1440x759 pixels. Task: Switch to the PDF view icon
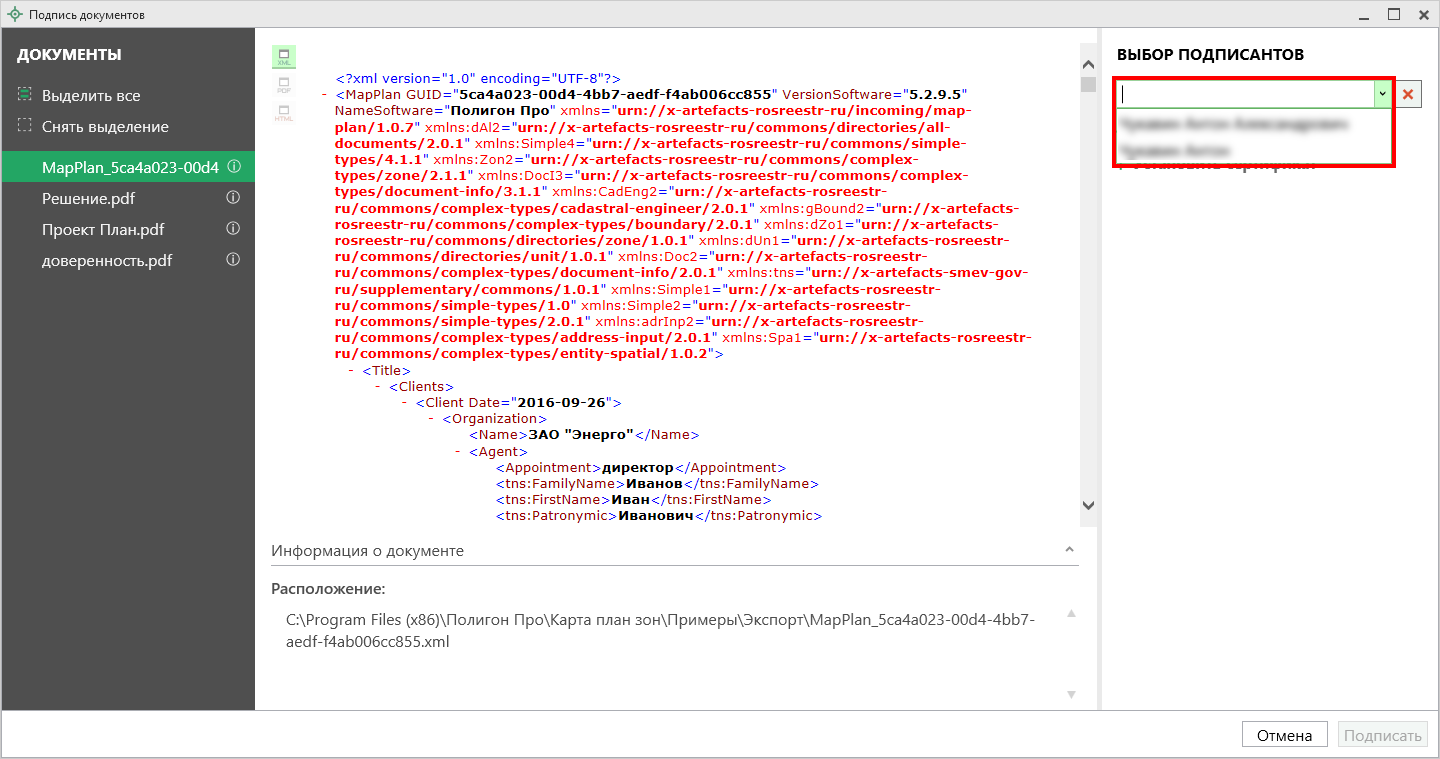click(284, 85)
